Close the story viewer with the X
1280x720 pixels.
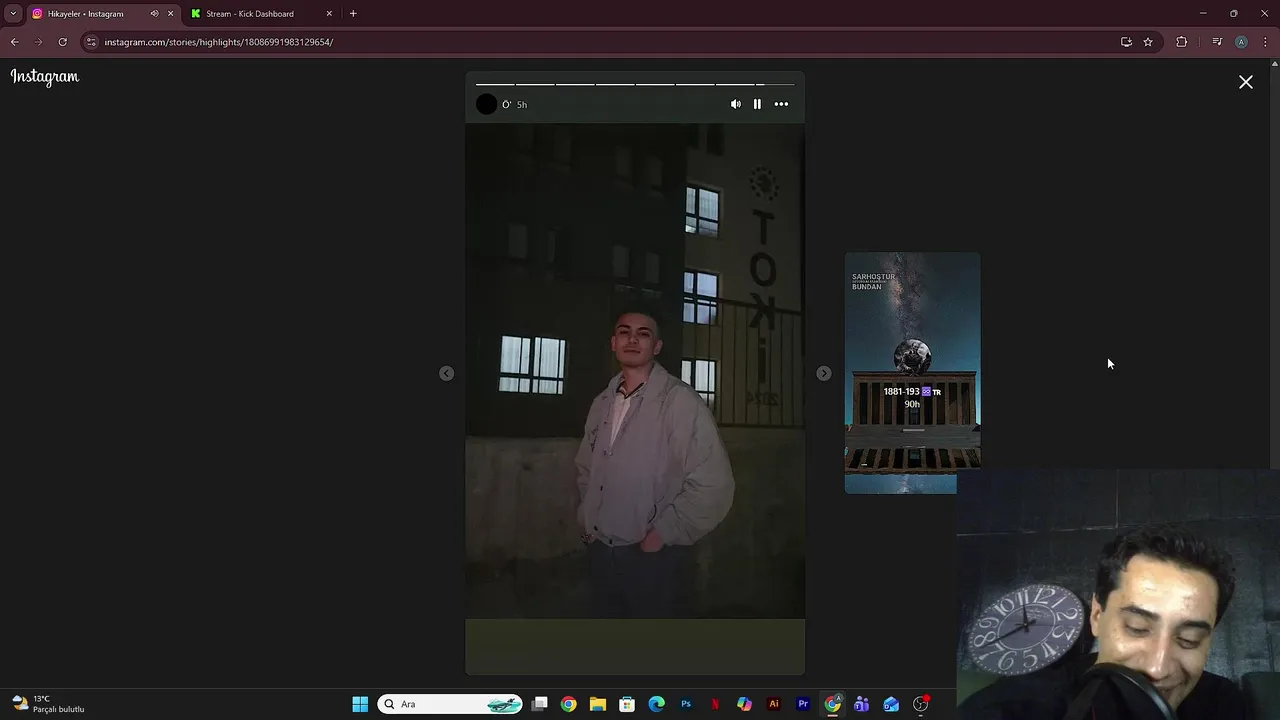(1246, 82)
